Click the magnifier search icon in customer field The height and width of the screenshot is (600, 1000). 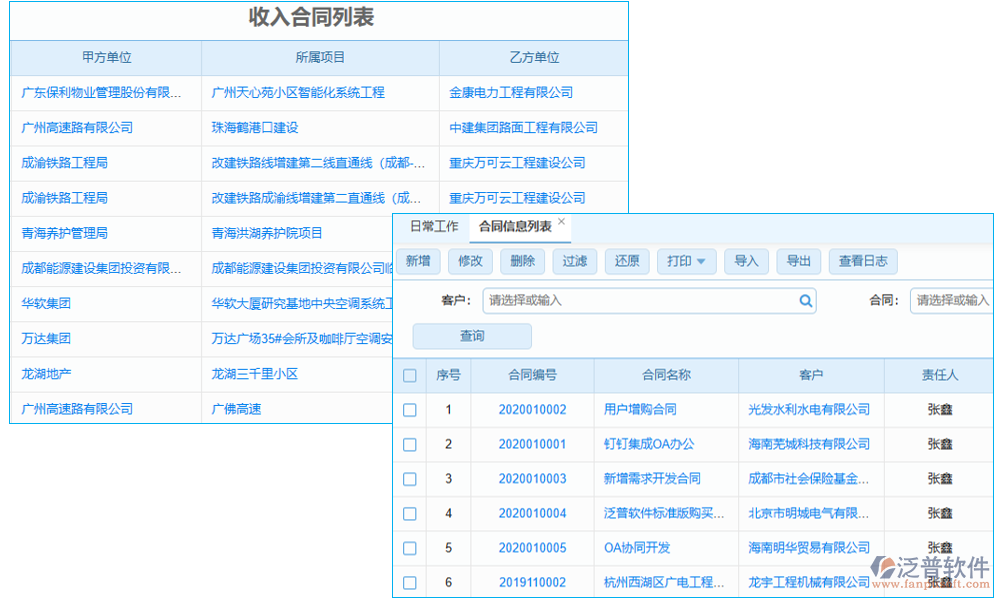pyautogui.click(x=806, y=300)
